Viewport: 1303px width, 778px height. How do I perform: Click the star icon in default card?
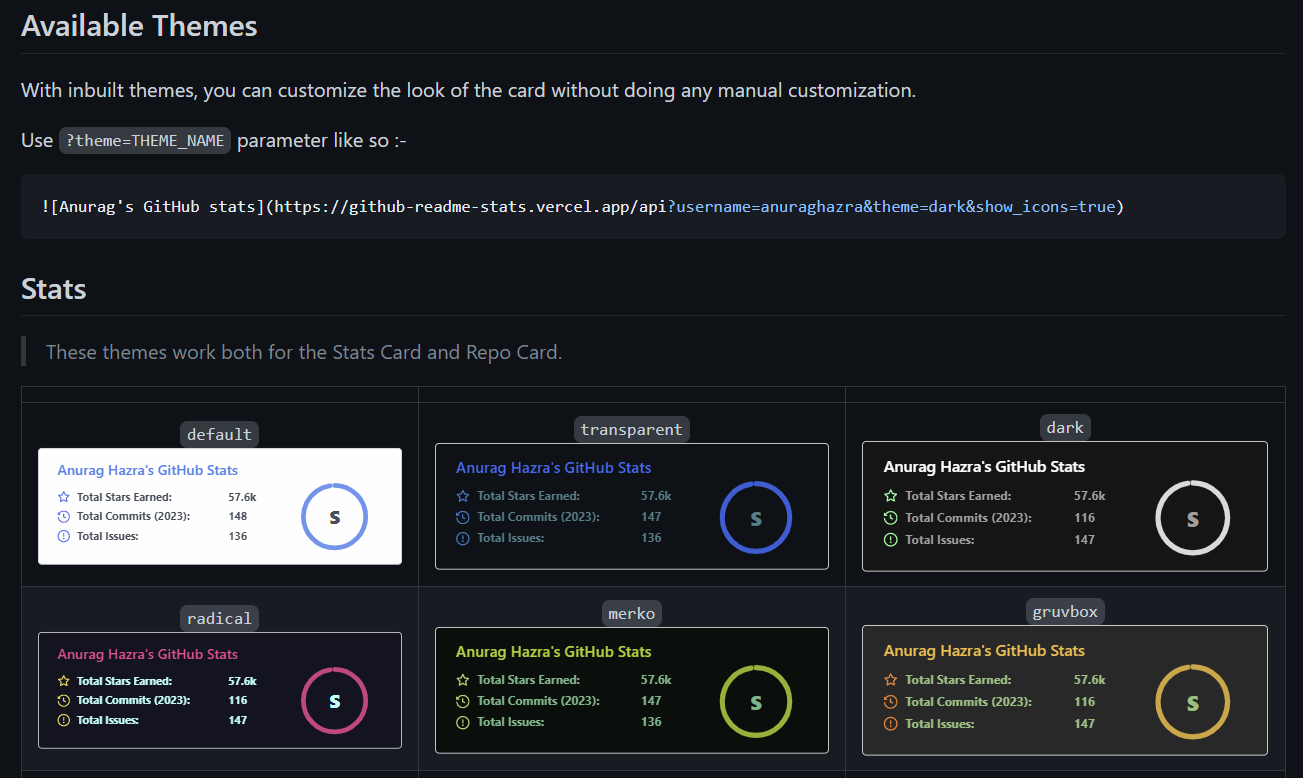tap(64, 497)
